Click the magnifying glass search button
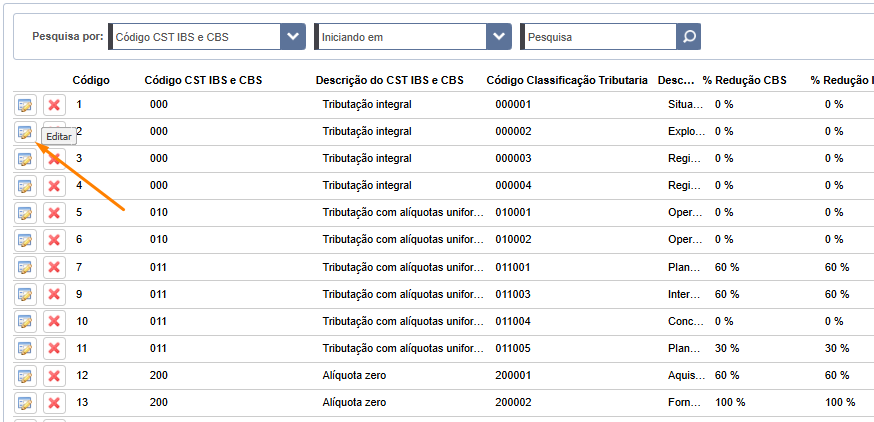Screen dimensions: 874x422 tap(689, 37)
